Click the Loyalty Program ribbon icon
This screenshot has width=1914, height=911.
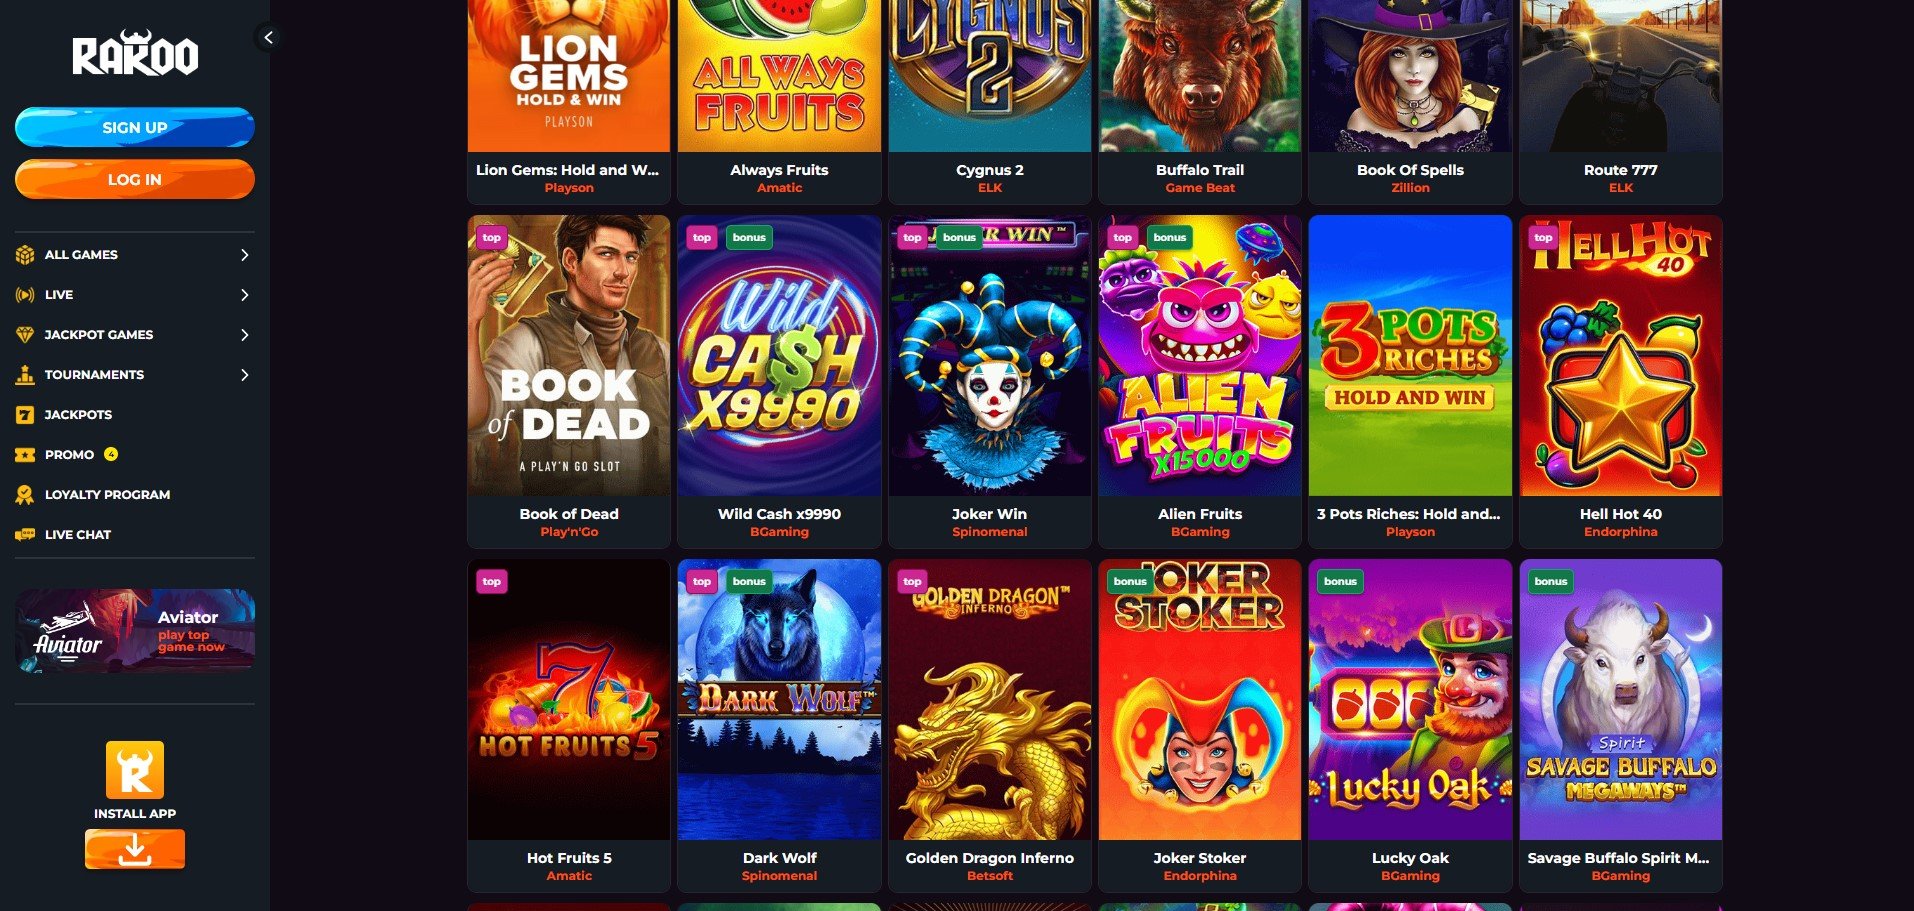(25, 495)
